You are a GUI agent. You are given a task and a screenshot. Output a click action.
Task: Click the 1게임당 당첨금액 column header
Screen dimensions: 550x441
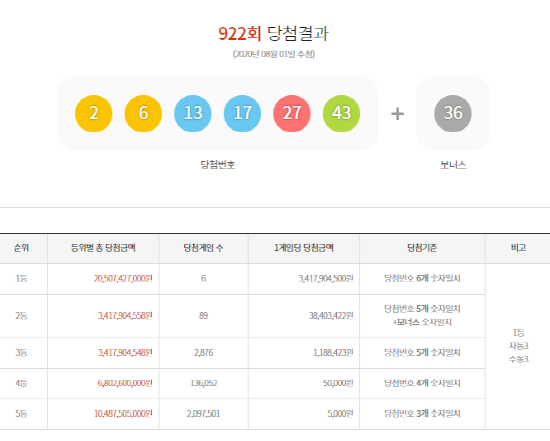click(x=304, y=248)
